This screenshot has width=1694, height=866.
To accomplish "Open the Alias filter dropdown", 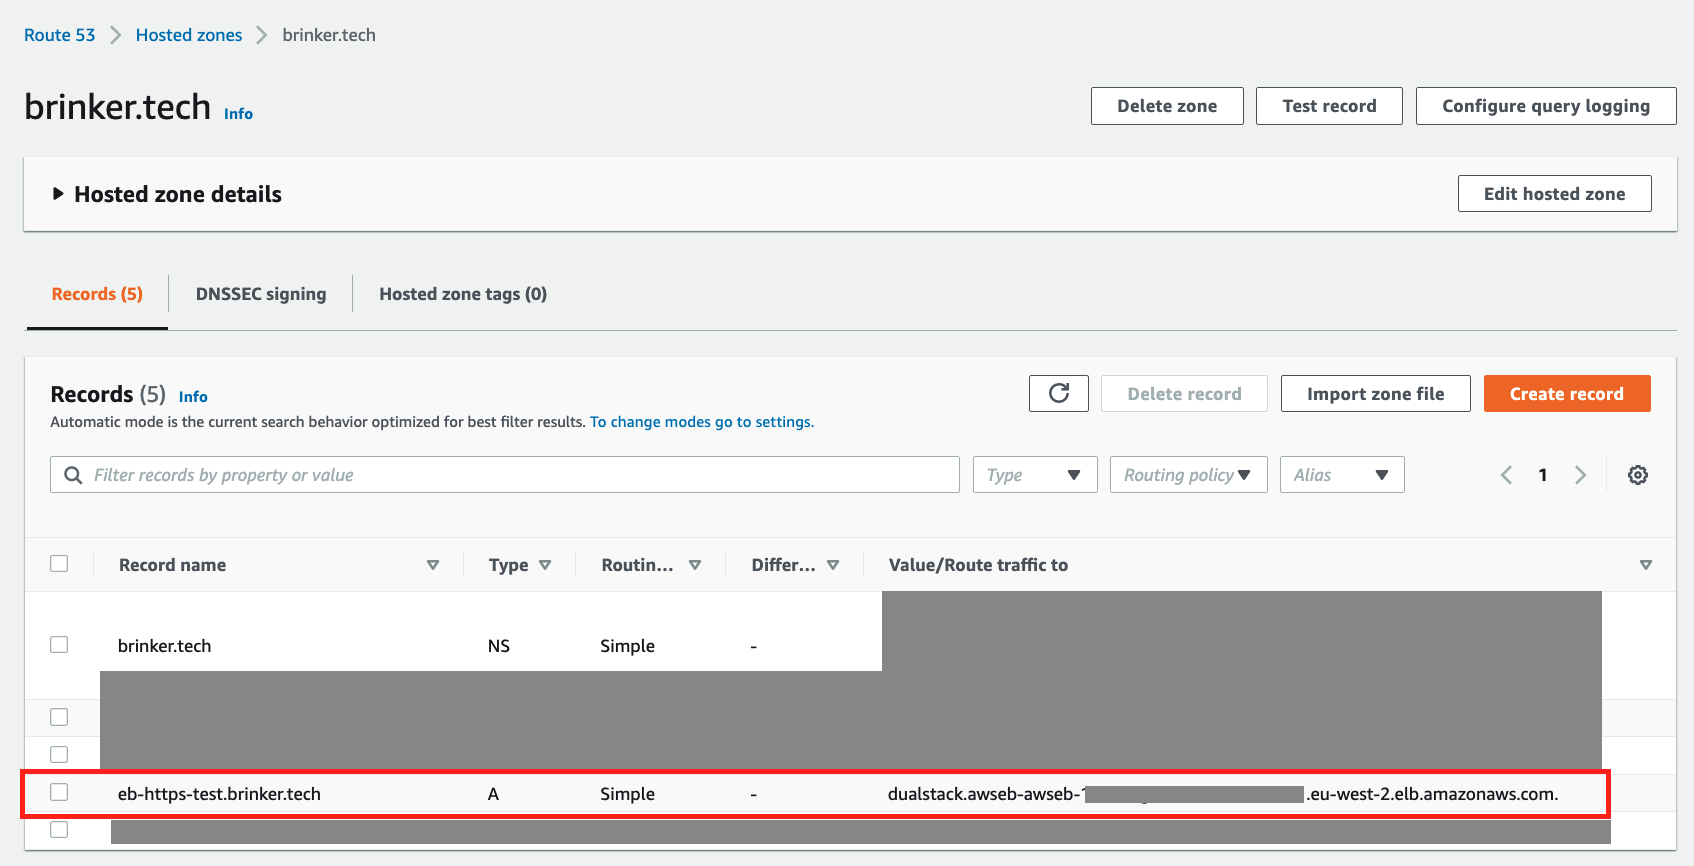I will [1342, 475].
